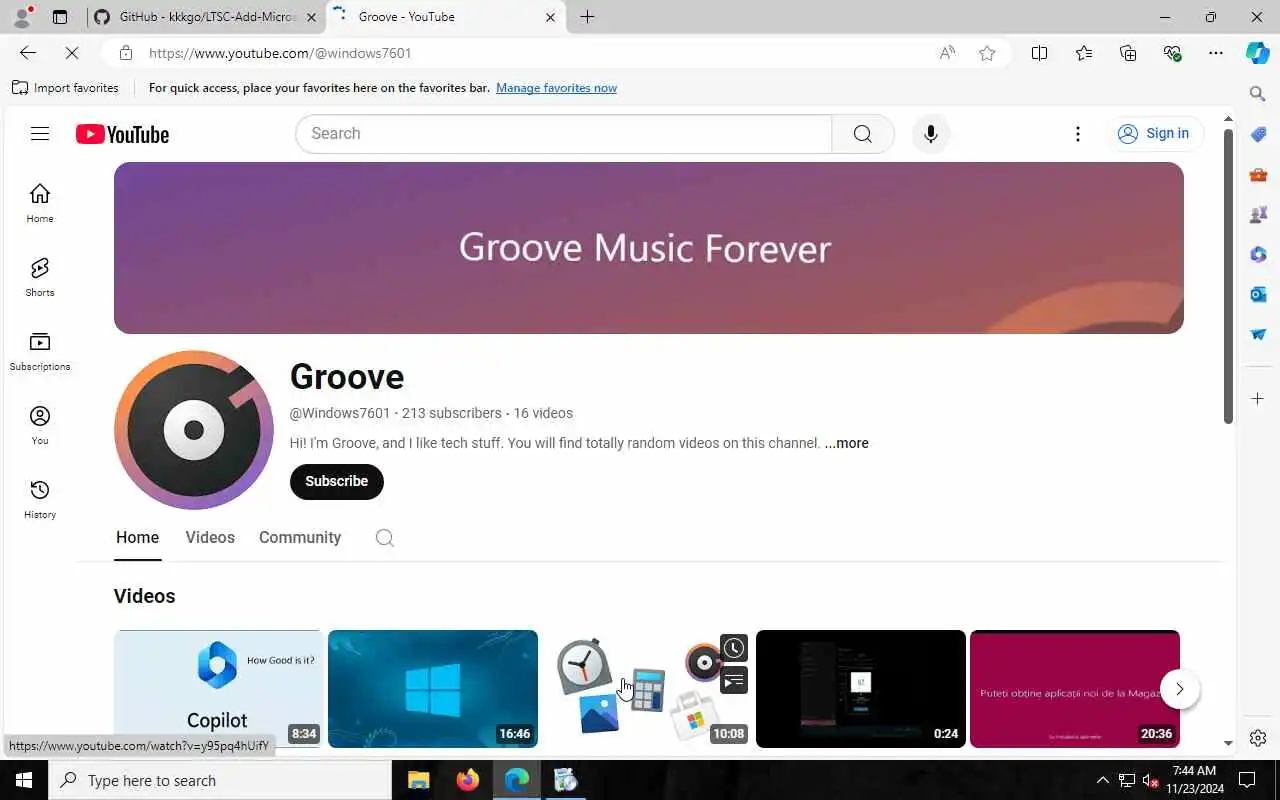Open Home in the left sidebar

pos(40,203)
